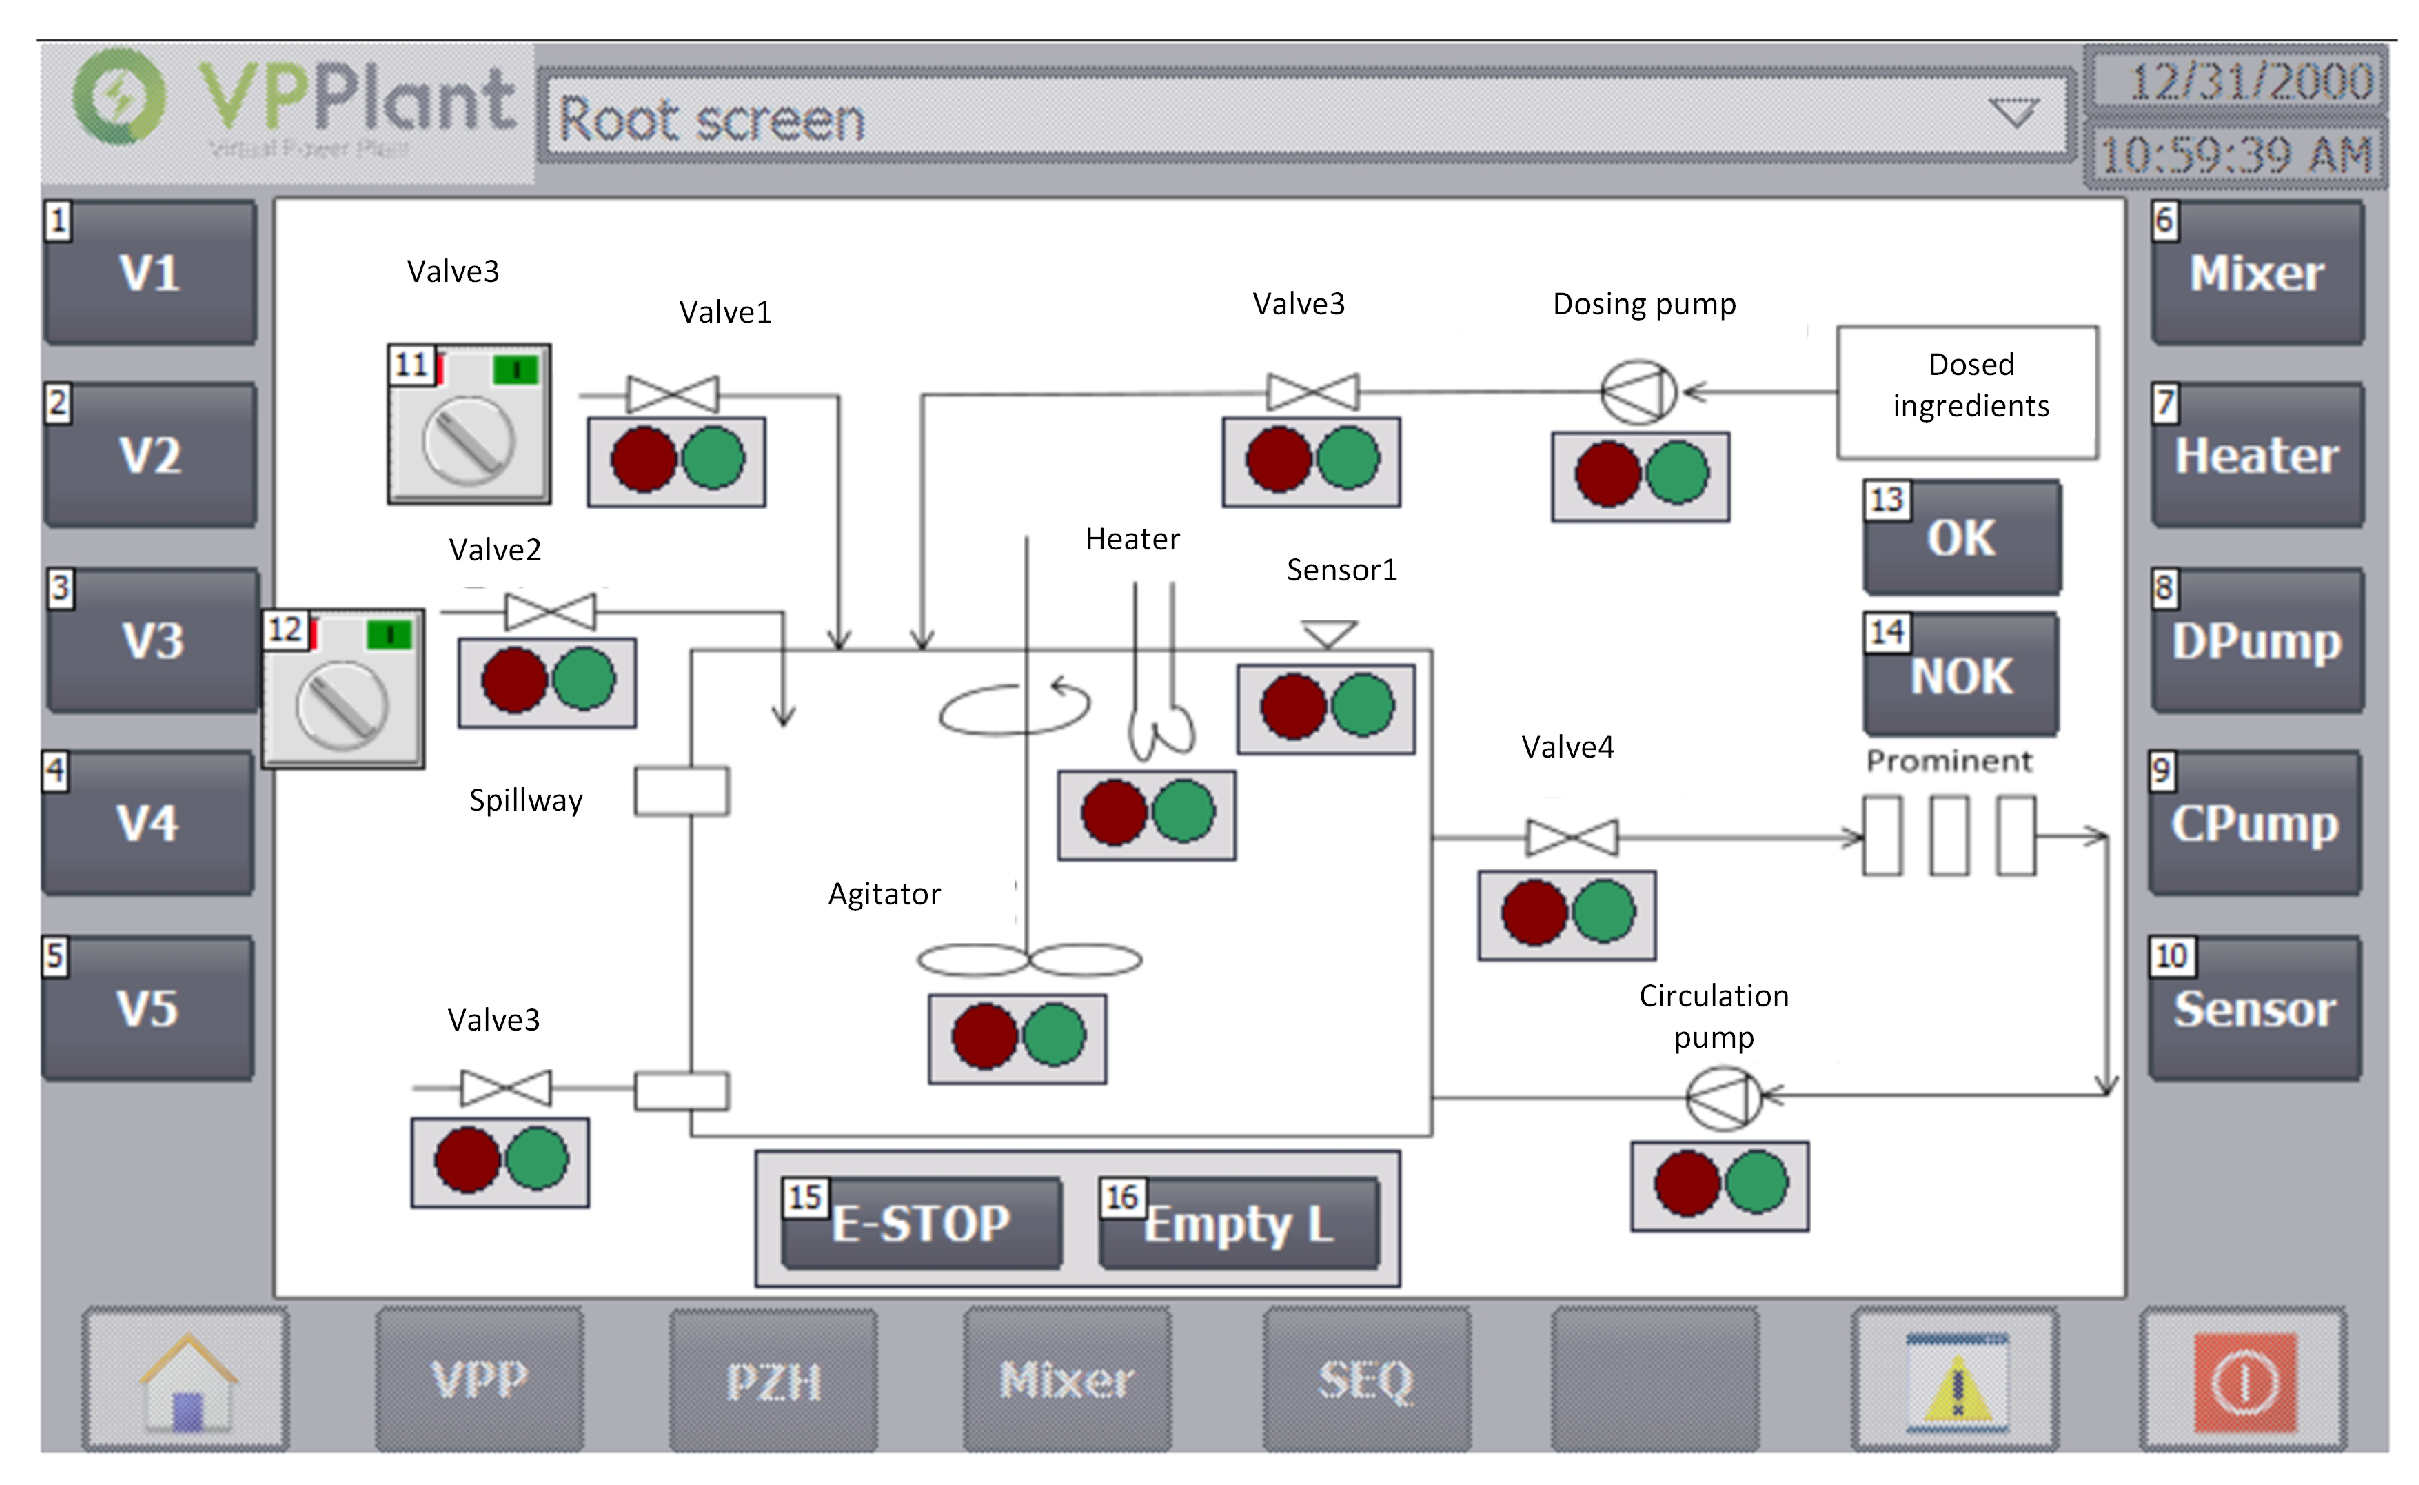Click the Dosed ingredients box
The height and width of the screenshot is (1485, 2419).
coord(1967,391)
